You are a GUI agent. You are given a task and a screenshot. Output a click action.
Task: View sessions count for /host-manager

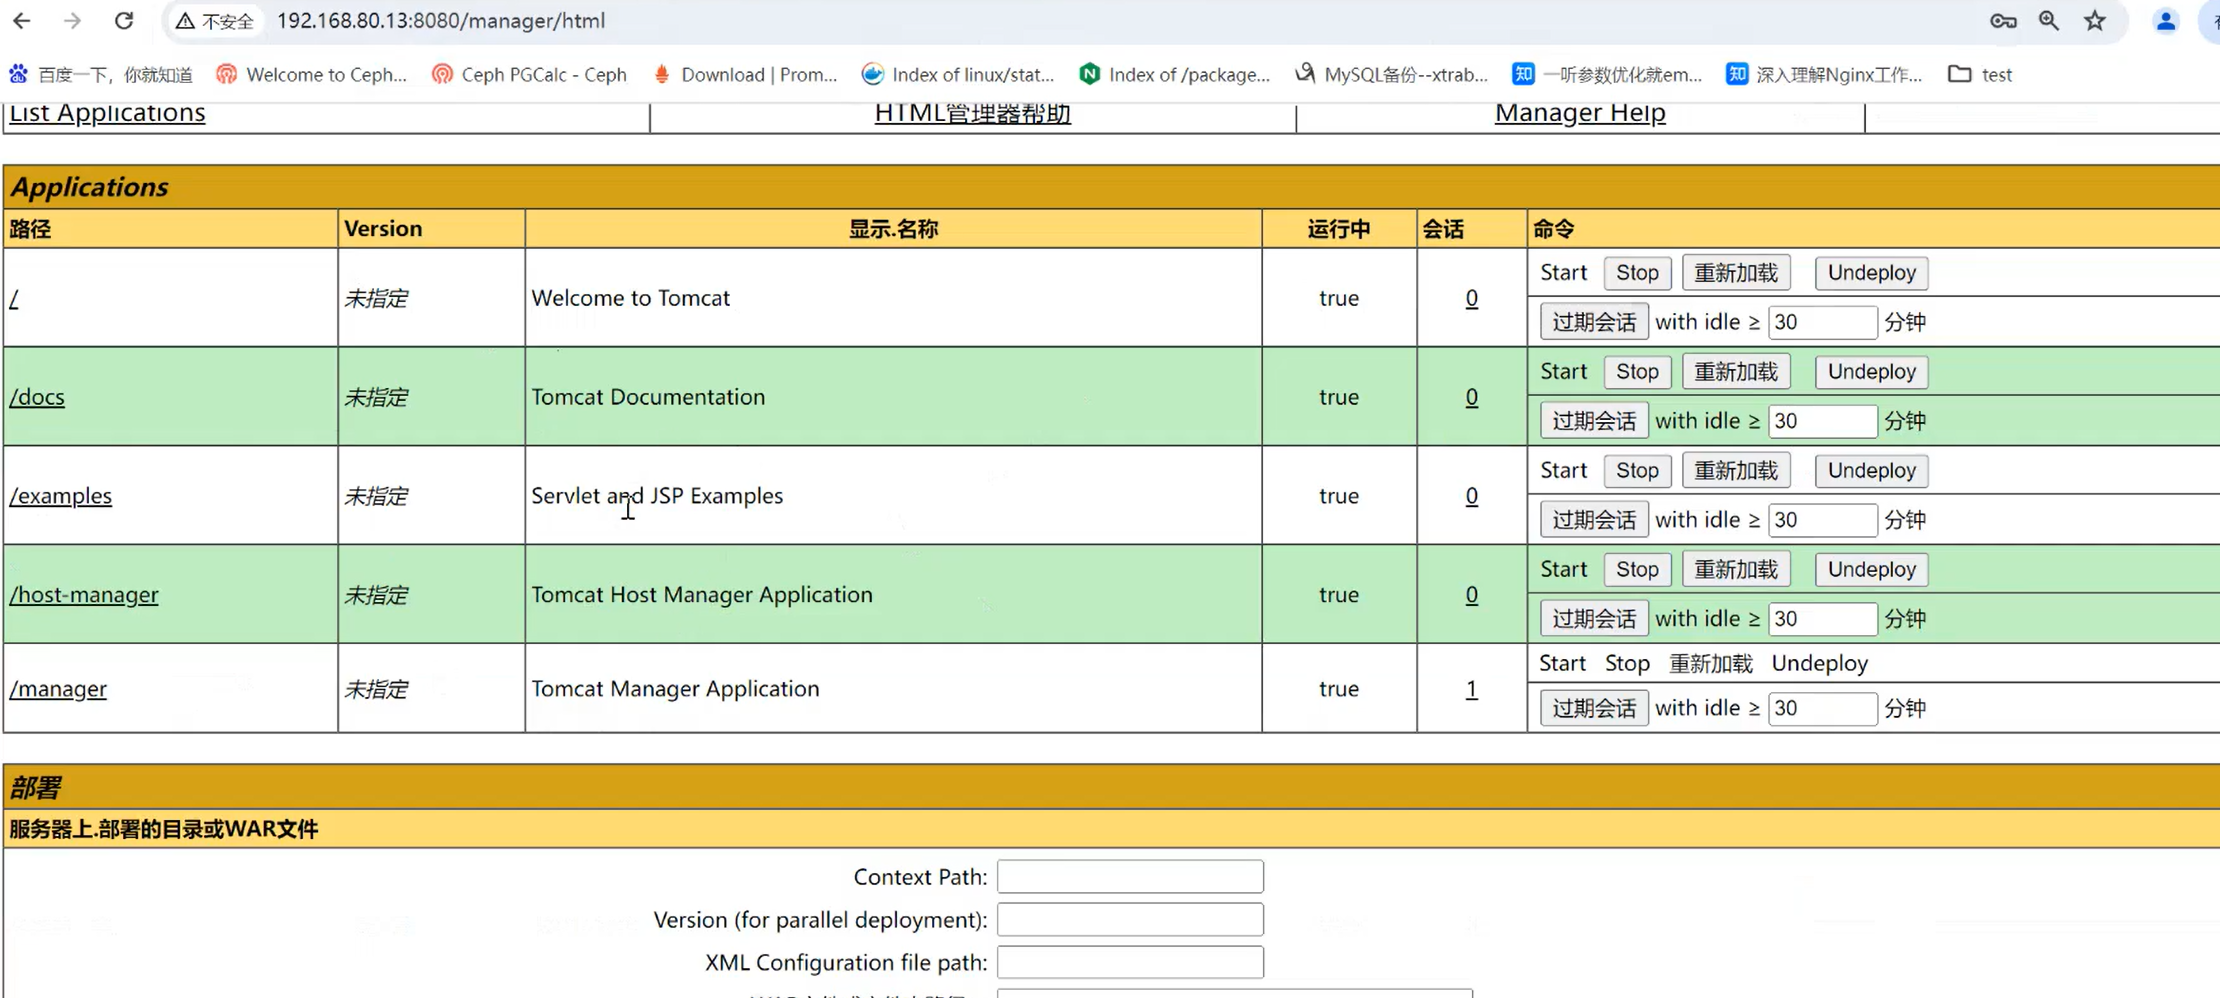(x=1471, y=595)
